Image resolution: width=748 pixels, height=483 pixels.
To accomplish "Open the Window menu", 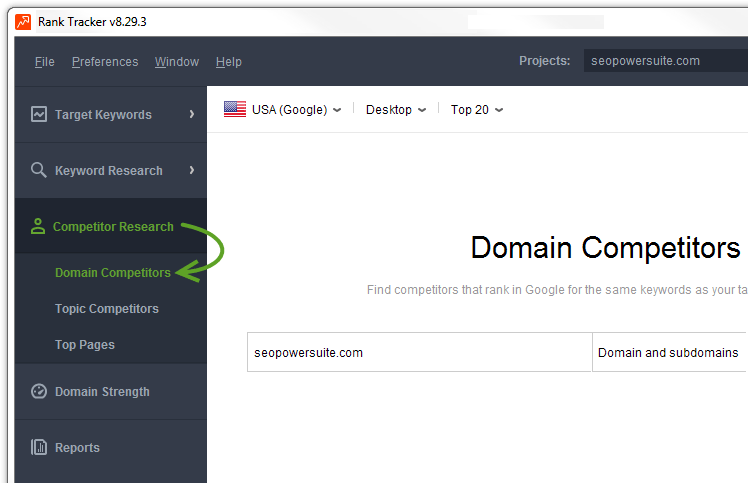I will 177,62.
